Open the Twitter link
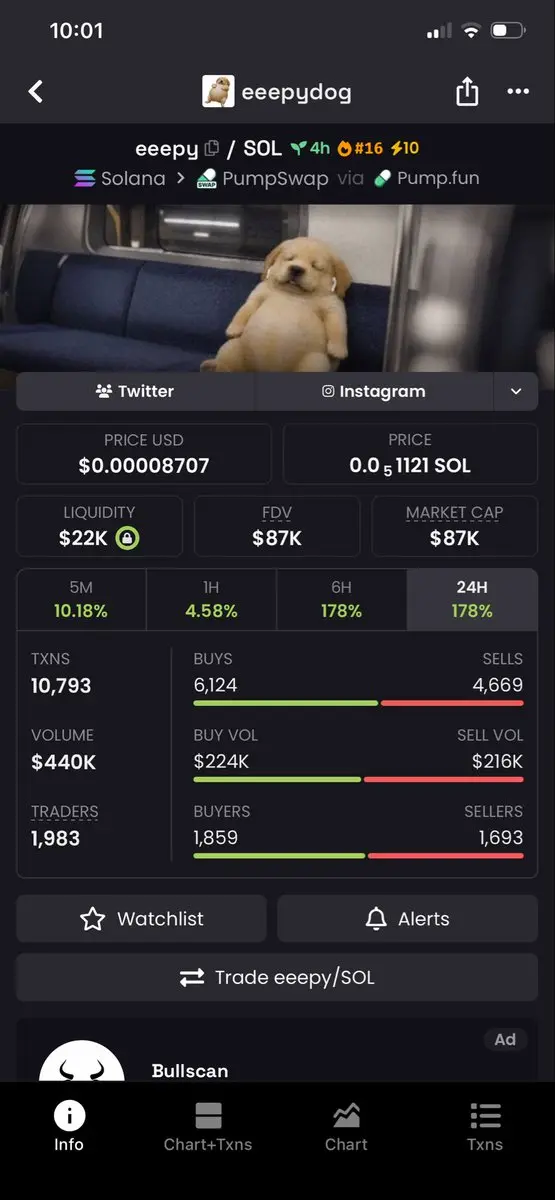Viewport: 555px width, 1200px height. click(x=135, y=392)
